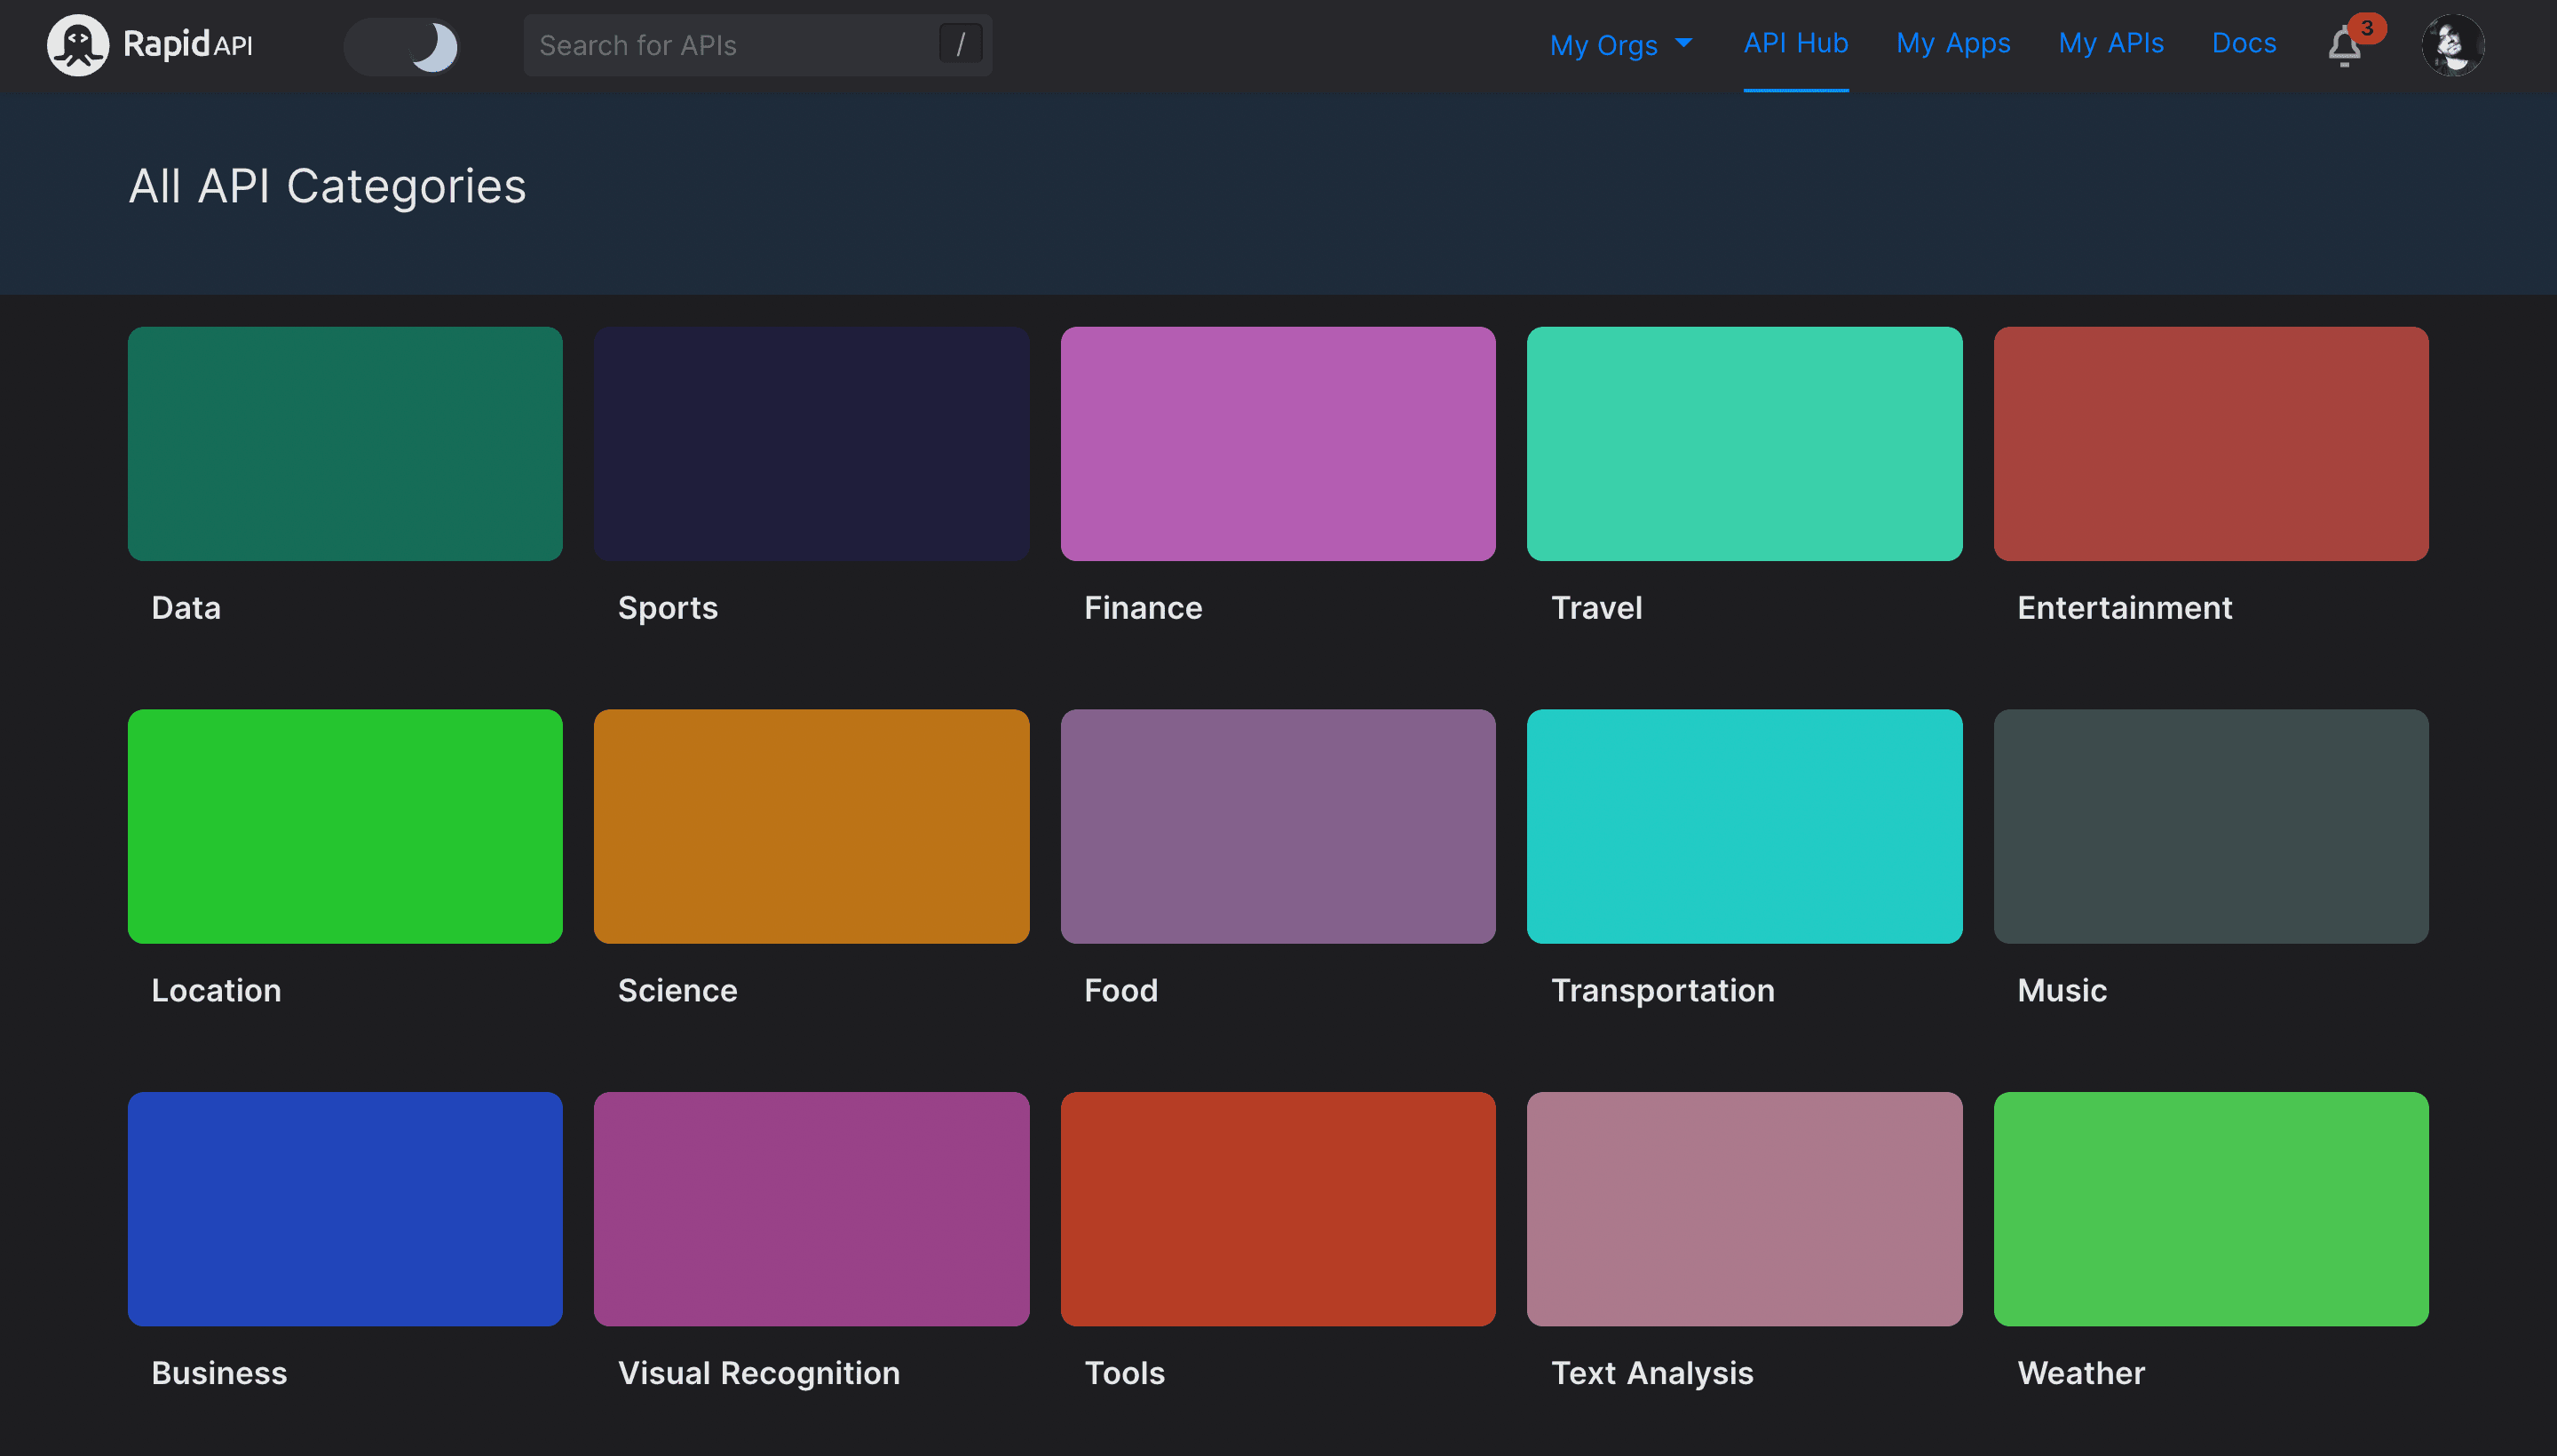Focus the Search for APIs field
Viewport: 2557px width, 1456px height.
[757, 45]
